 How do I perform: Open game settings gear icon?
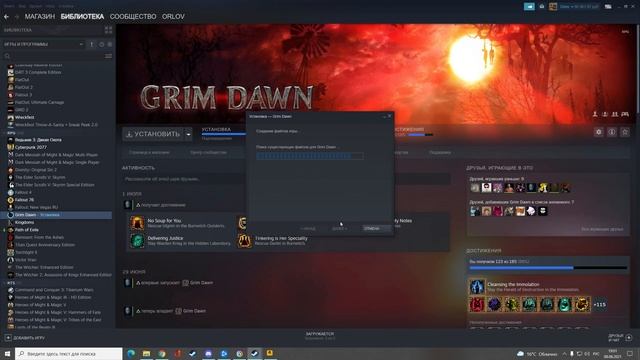click(x=598, y=132)
